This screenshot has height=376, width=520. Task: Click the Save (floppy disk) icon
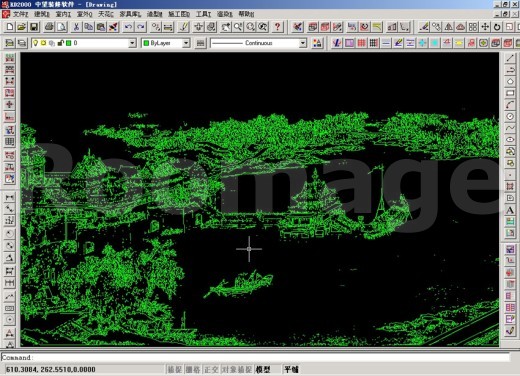[34, 27]
